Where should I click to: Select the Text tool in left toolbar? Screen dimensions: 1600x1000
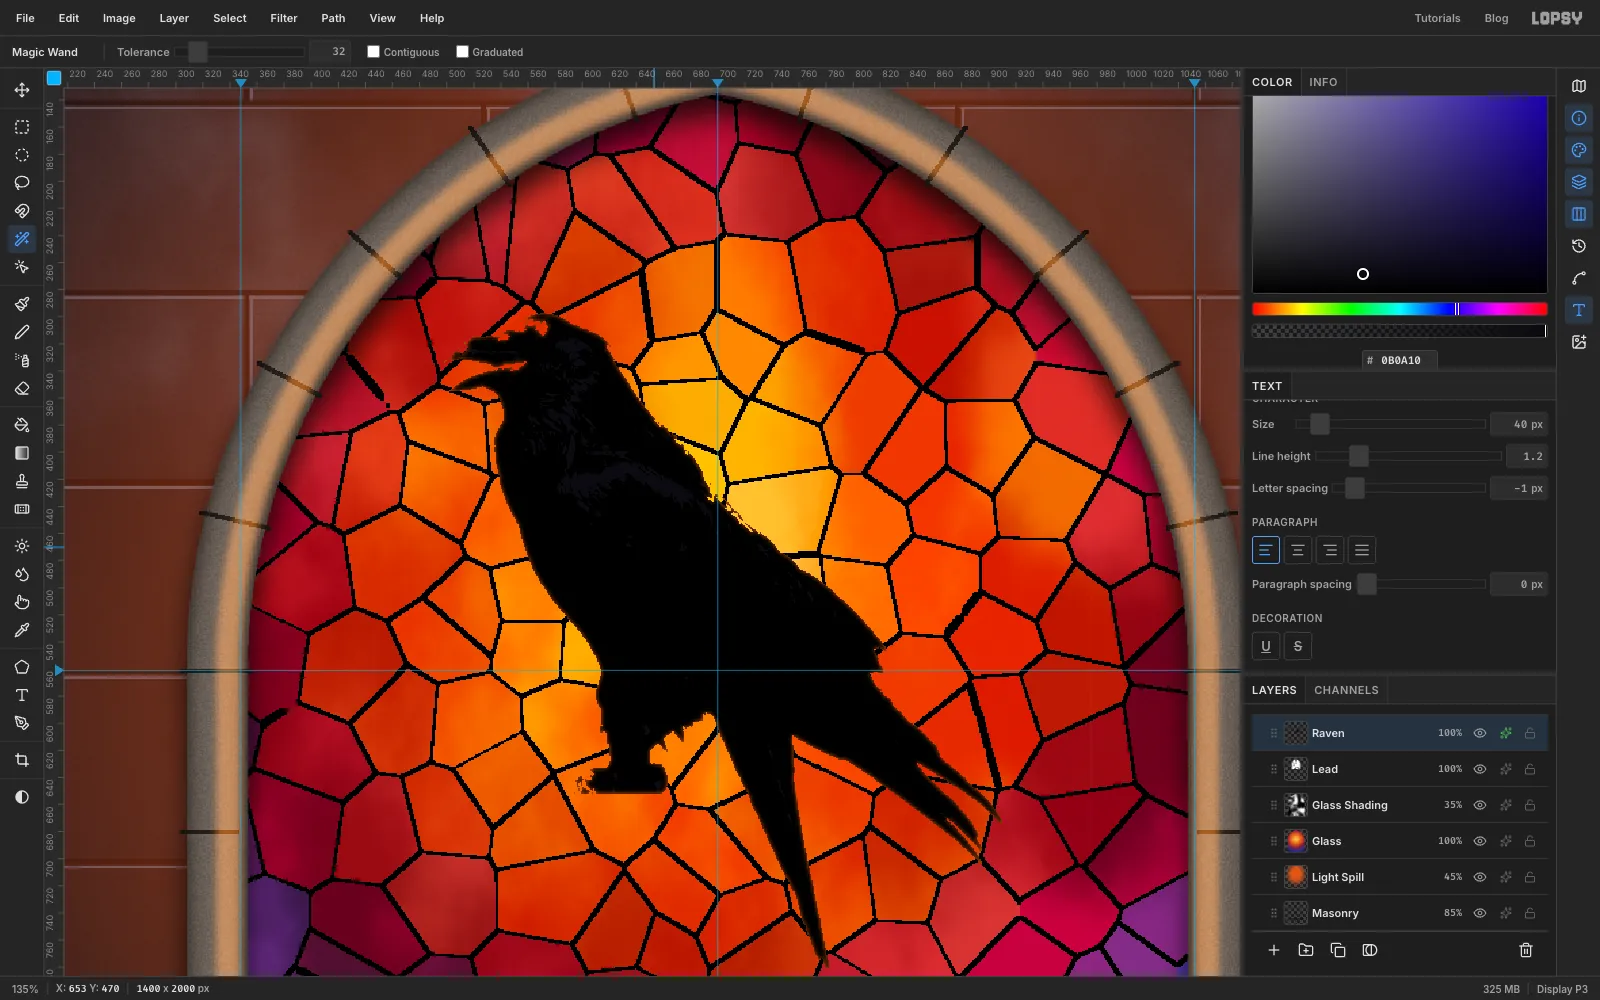point(22,695)
